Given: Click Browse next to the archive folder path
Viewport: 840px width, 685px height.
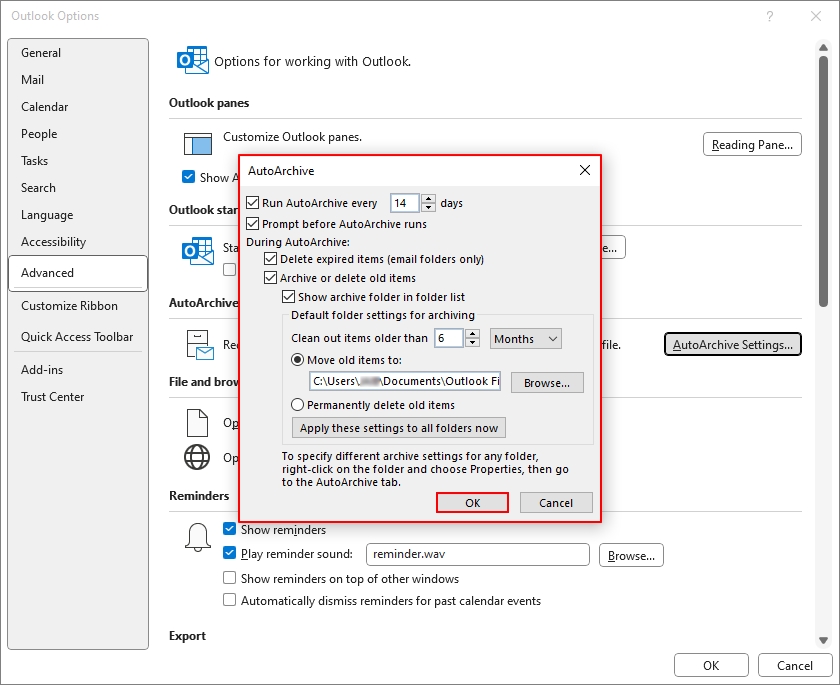Looking at the screenshot, I should [x=546, y=382].
